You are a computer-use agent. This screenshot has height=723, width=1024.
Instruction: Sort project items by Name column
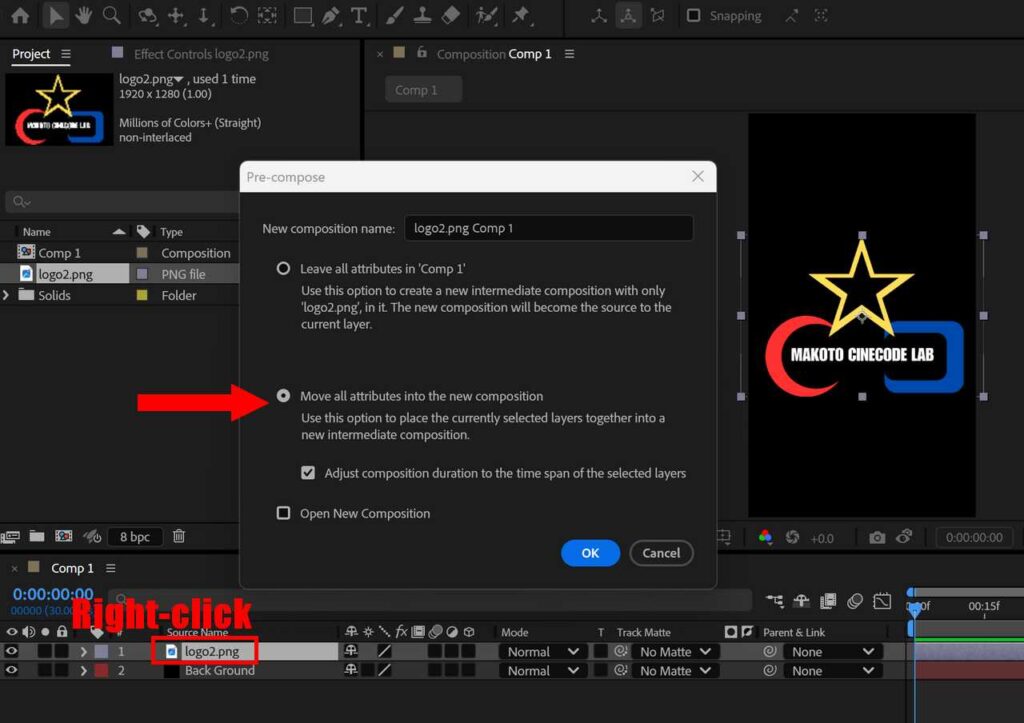[x=37, y=232]
